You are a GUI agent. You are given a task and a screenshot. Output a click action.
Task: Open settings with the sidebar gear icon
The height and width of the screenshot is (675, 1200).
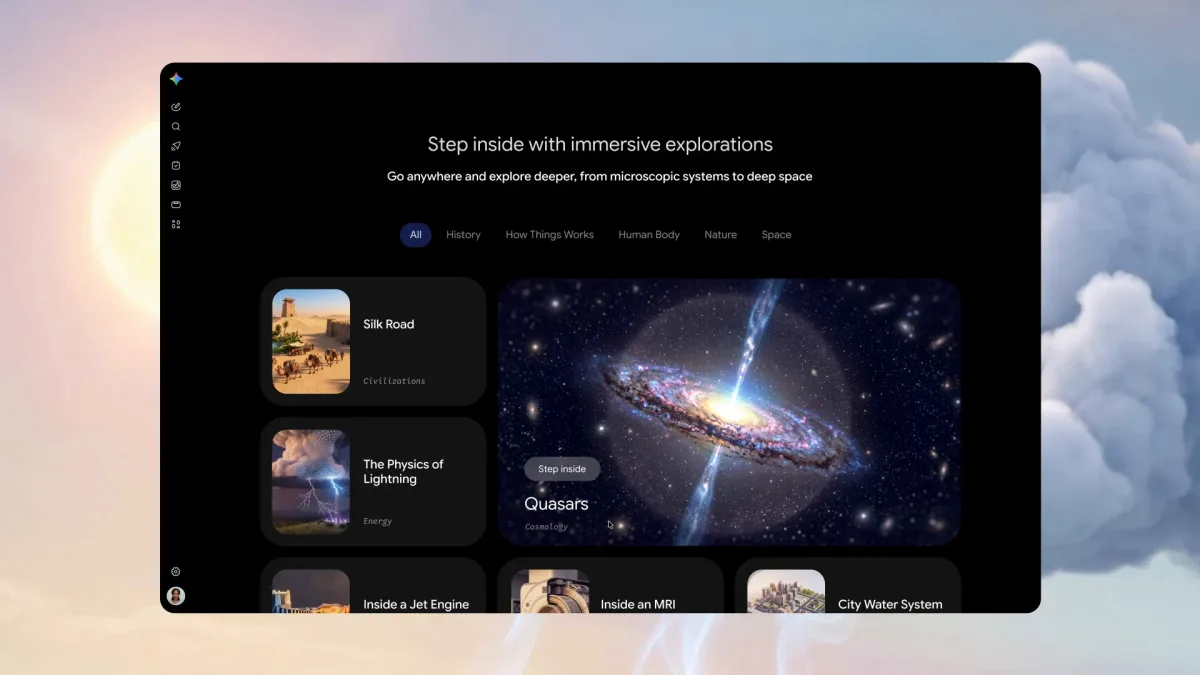click(176, 572)
